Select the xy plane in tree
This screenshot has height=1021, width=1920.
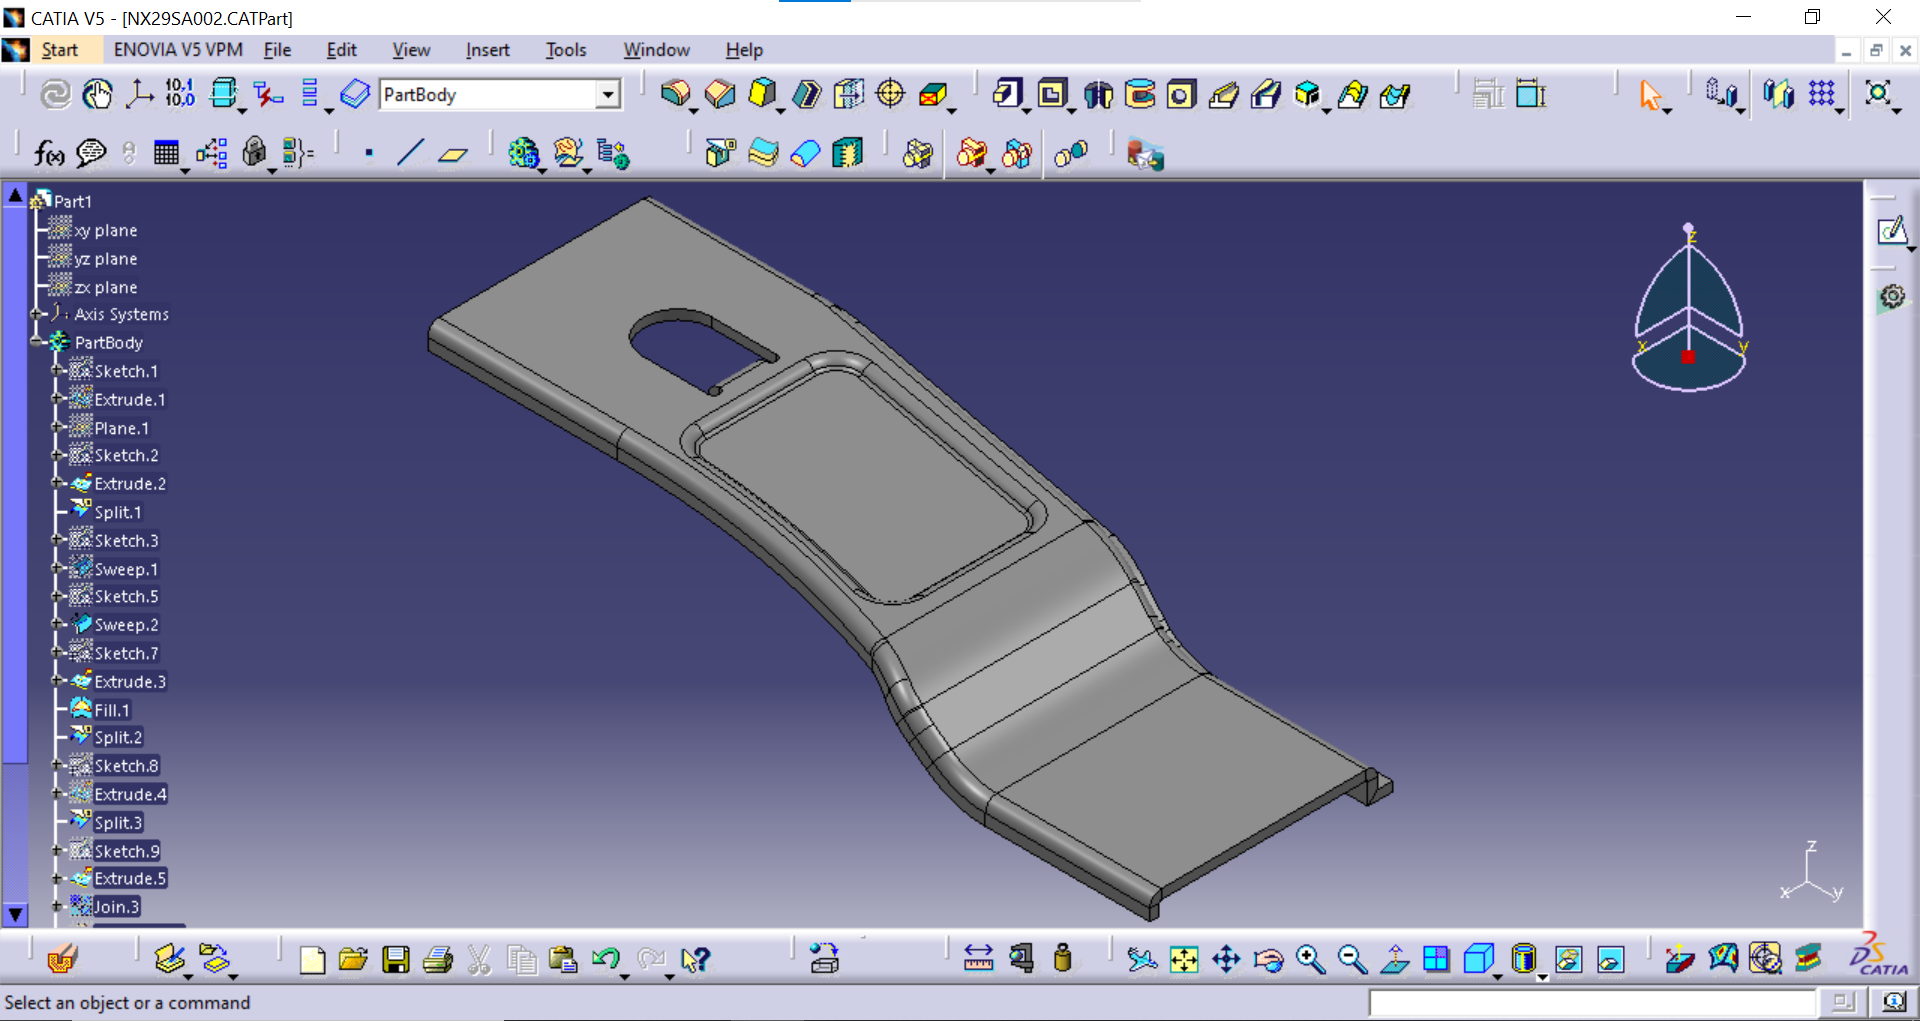tap(105, 230)
